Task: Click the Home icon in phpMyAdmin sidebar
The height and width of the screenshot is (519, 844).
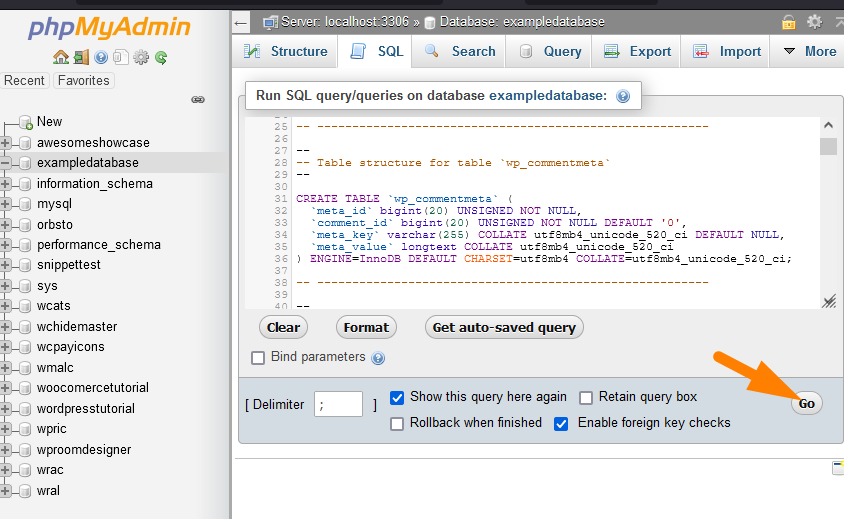Action: pyautogui.click(x=61, y=57)
